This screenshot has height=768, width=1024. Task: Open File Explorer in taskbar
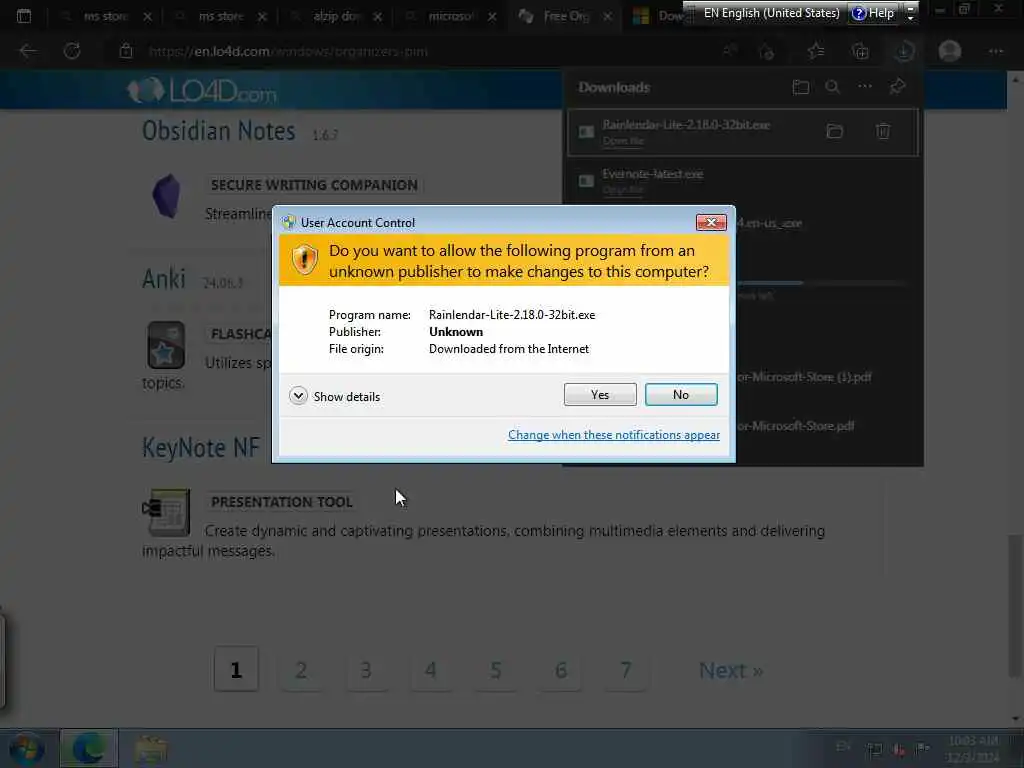point(151,750)
